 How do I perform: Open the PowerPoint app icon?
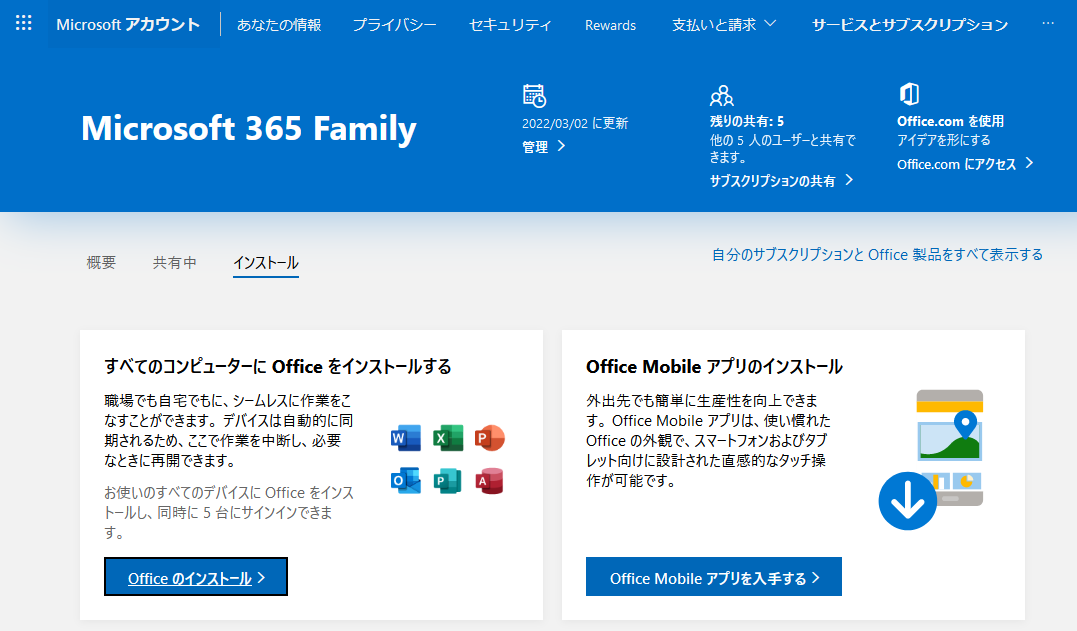(x=489, y=437)
